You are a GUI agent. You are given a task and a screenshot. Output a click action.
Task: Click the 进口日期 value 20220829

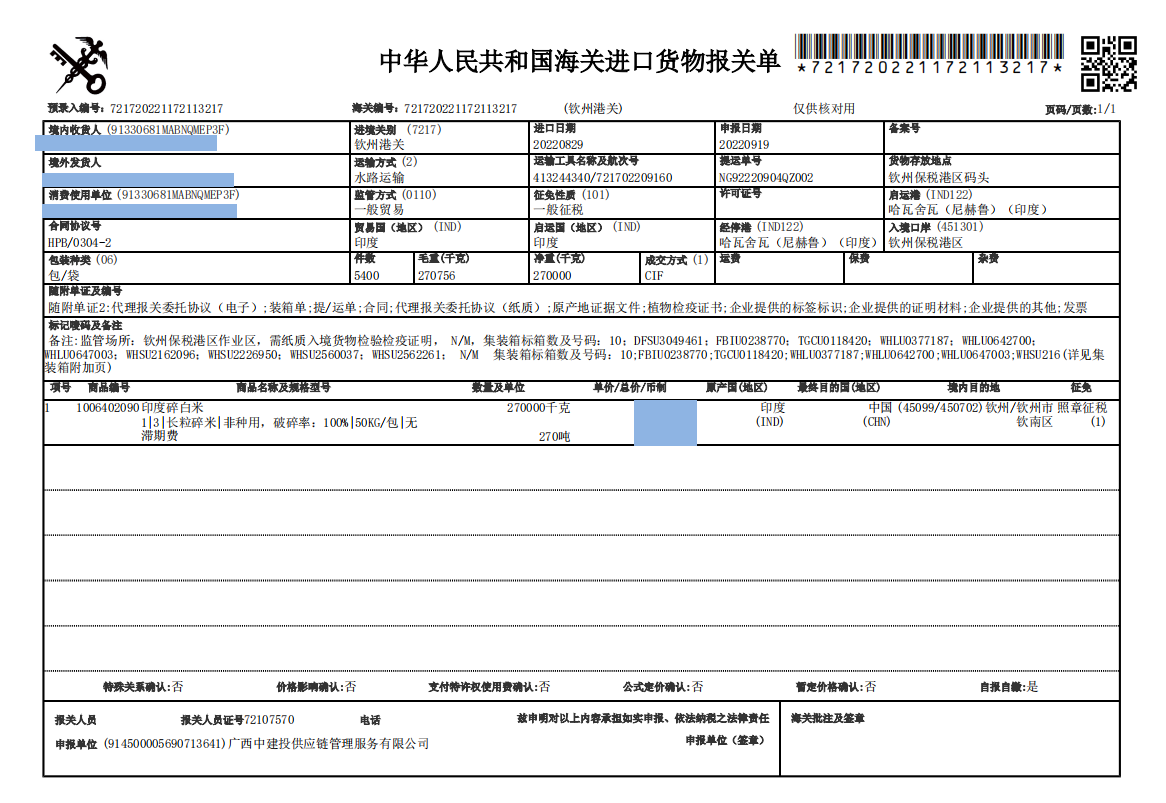coord(558,144)
